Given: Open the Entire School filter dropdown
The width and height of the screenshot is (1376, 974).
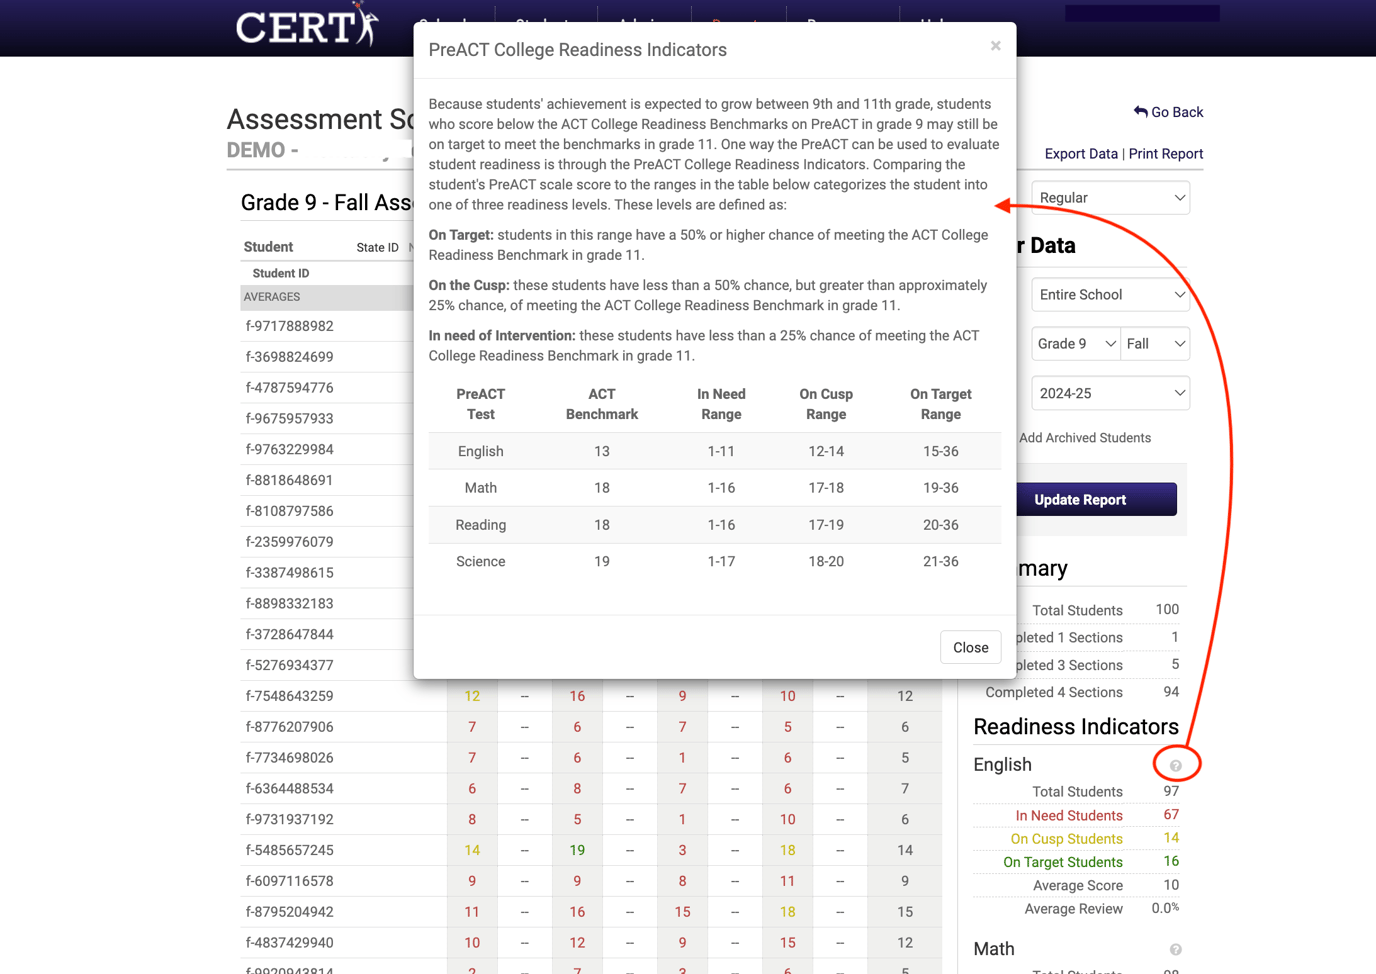Looking at the screenshot, I should [x=1110, y=294].
